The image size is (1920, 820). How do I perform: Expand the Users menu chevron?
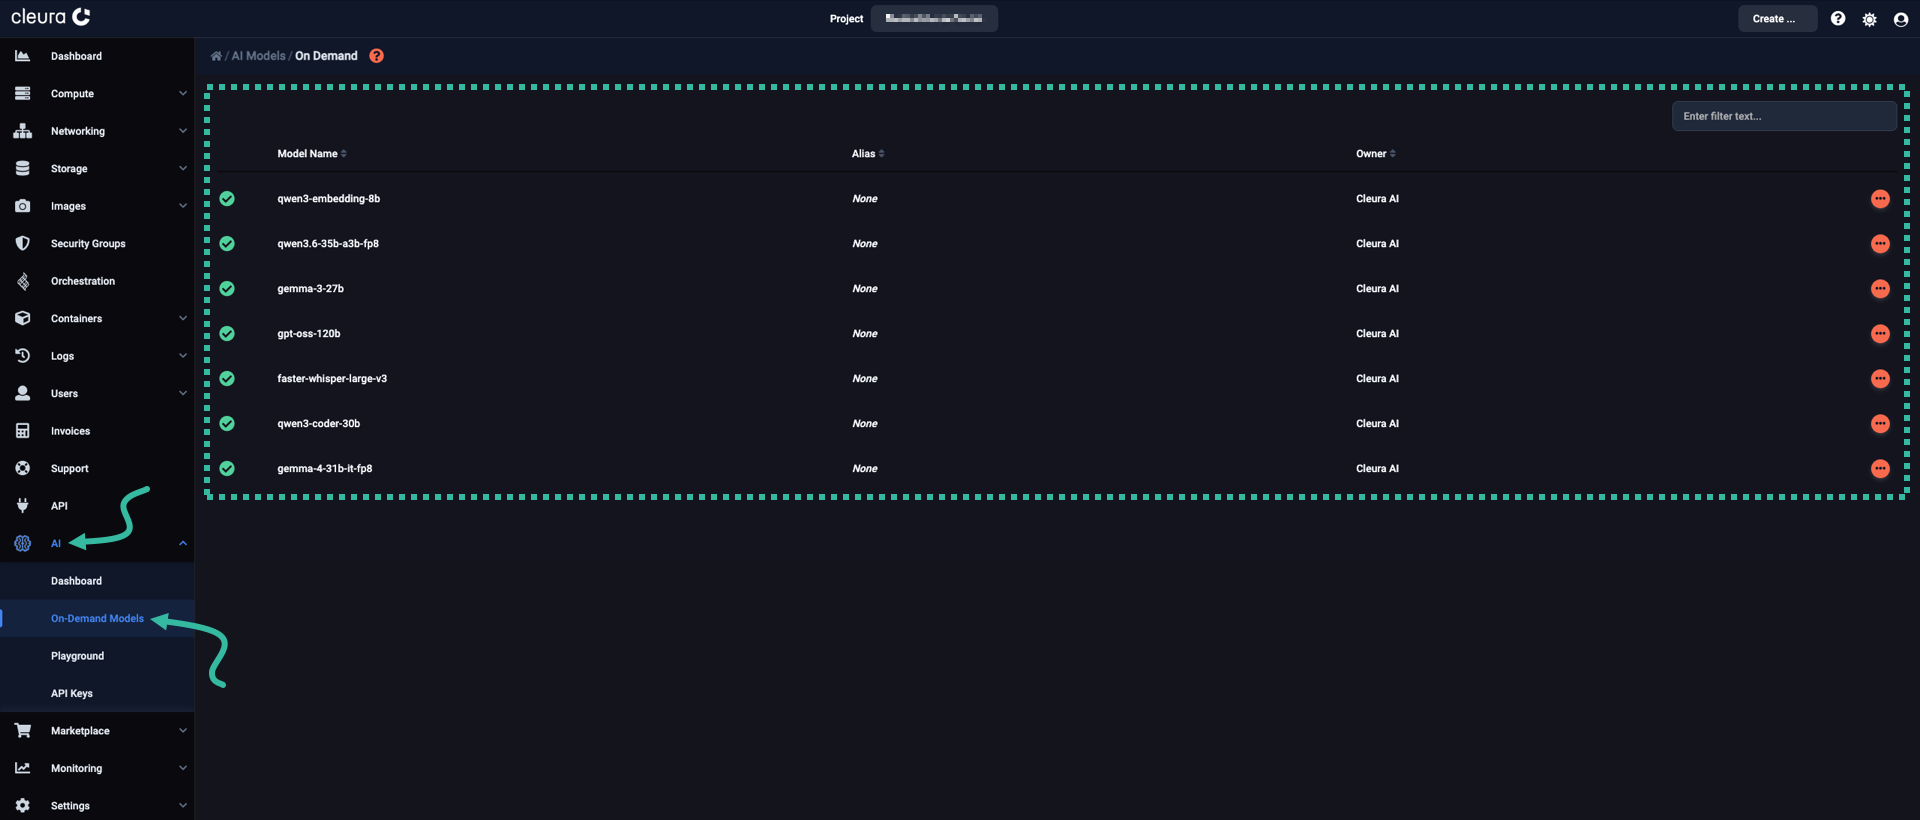click(183, 393)
